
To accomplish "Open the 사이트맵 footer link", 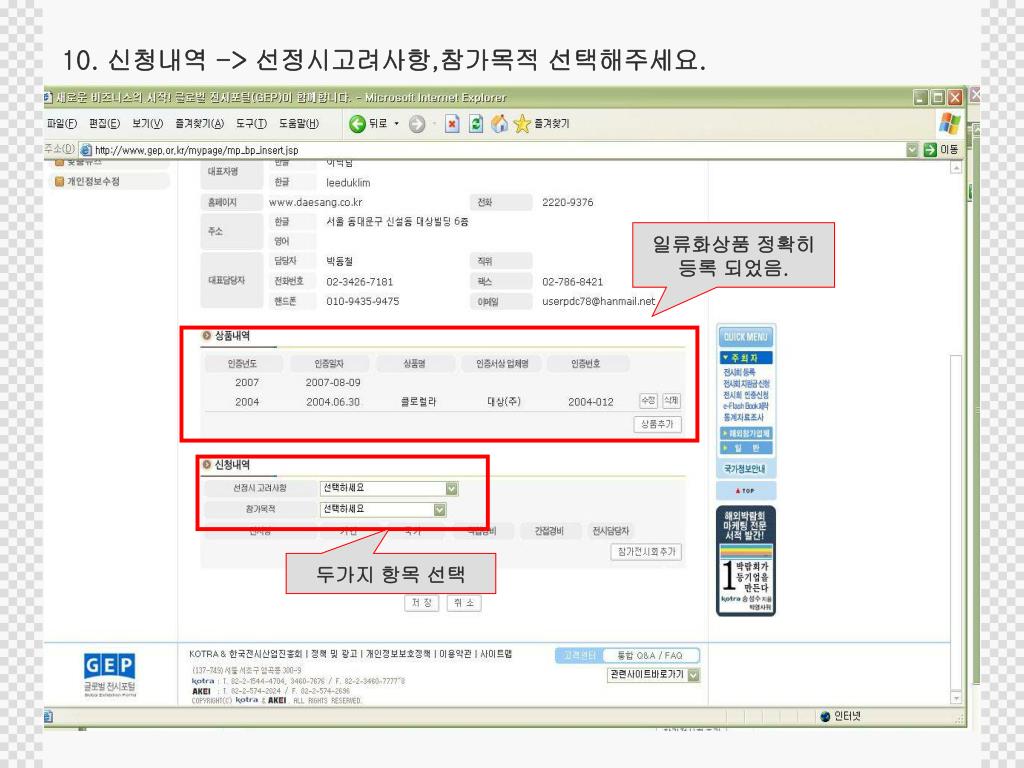I will (x=496, y=654).
